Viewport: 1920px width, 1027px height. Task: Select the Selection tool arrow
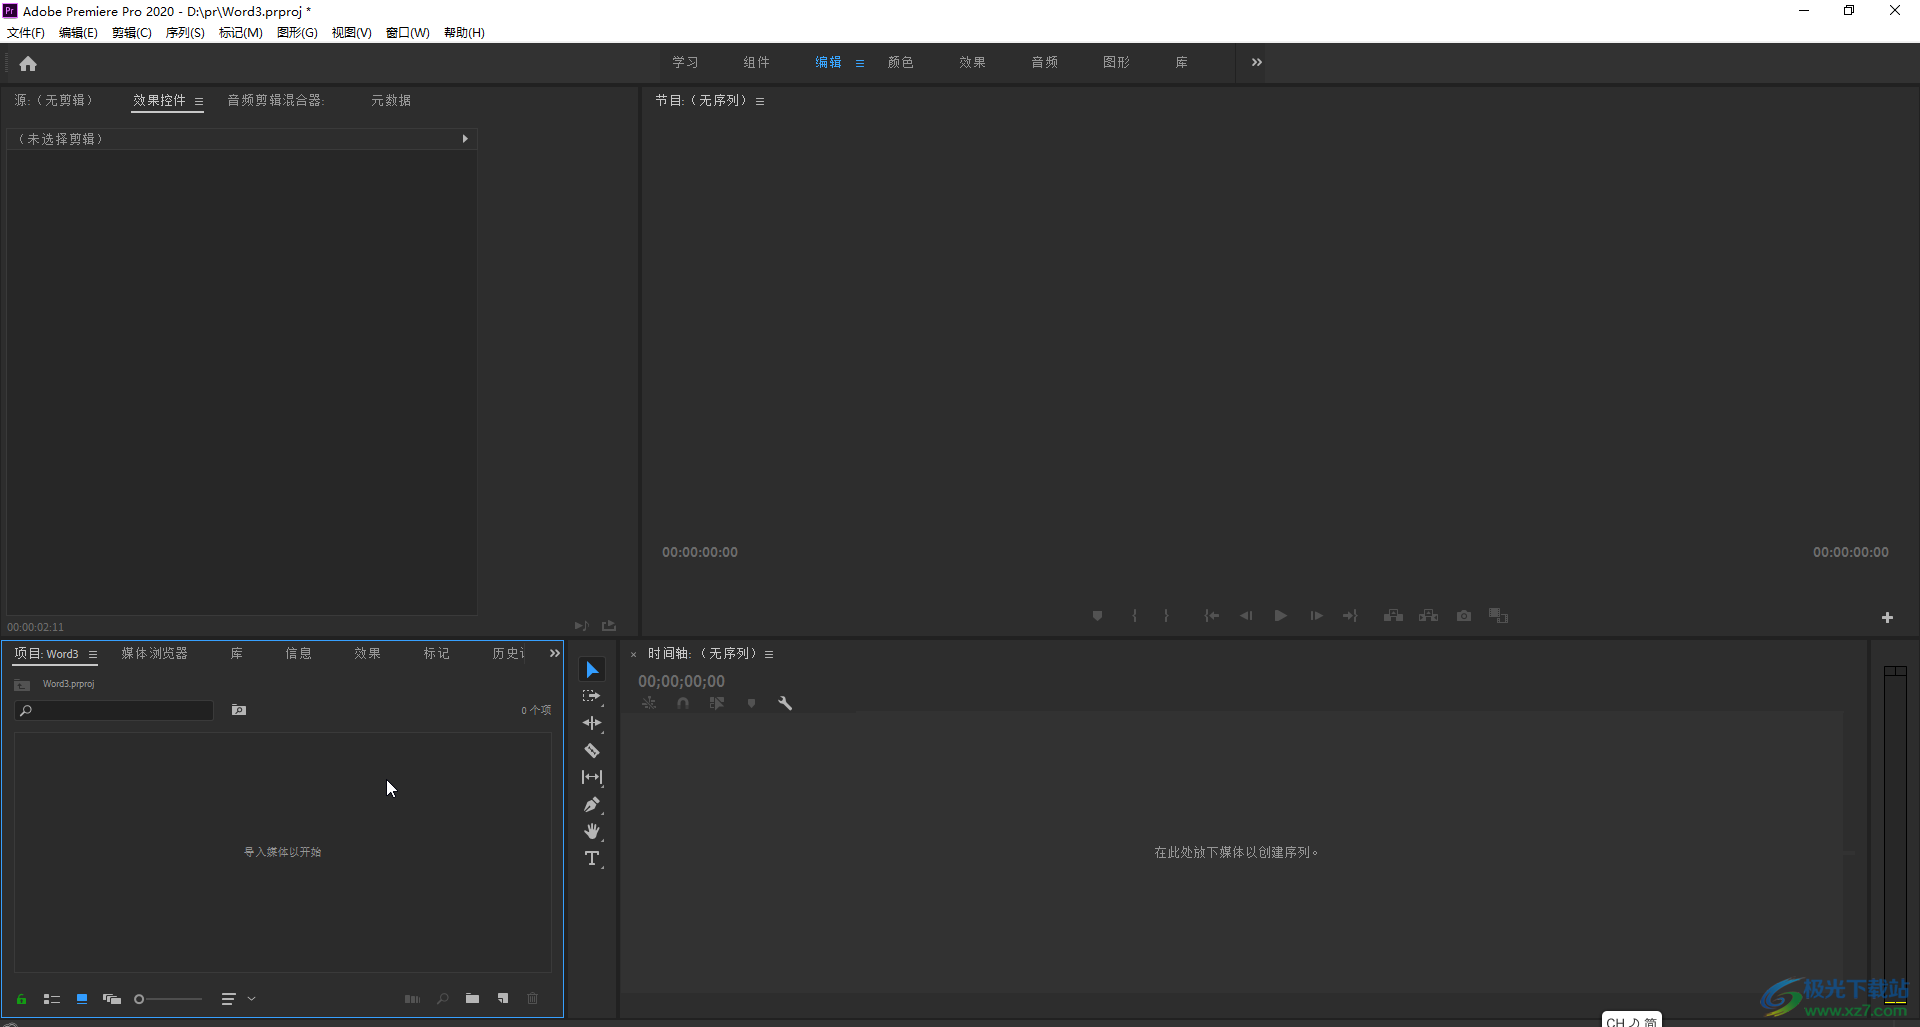pyautogui.click(x=592, y=669)
